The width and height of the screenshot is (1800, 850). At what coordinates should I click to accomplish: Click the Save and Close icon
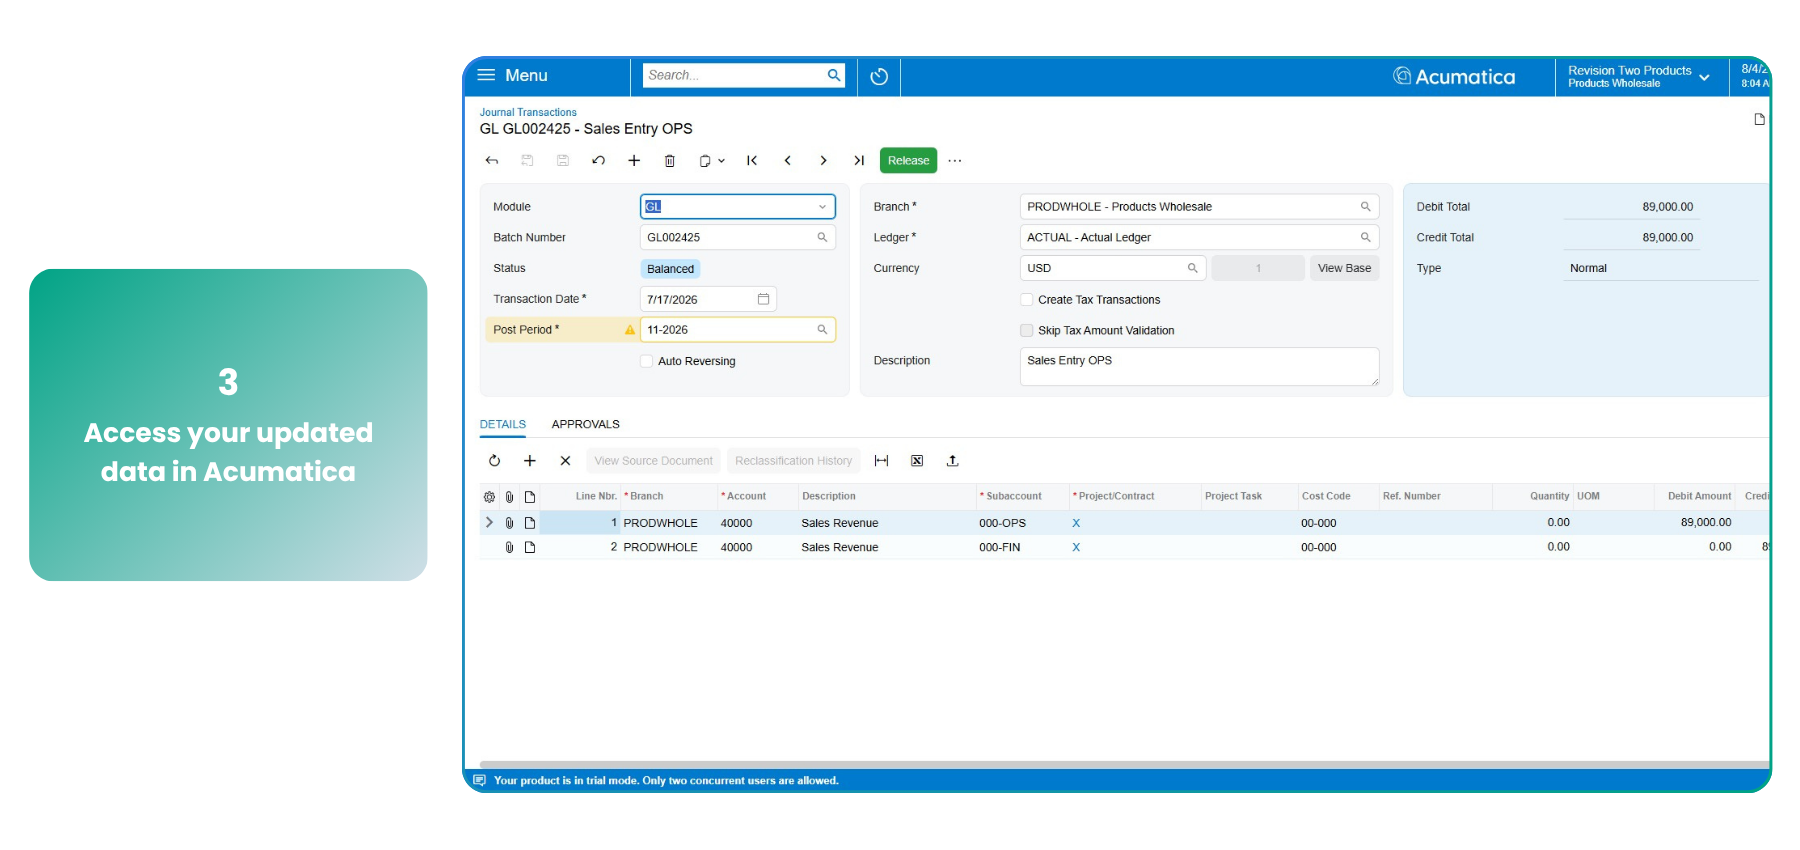[x=527, y=160]
